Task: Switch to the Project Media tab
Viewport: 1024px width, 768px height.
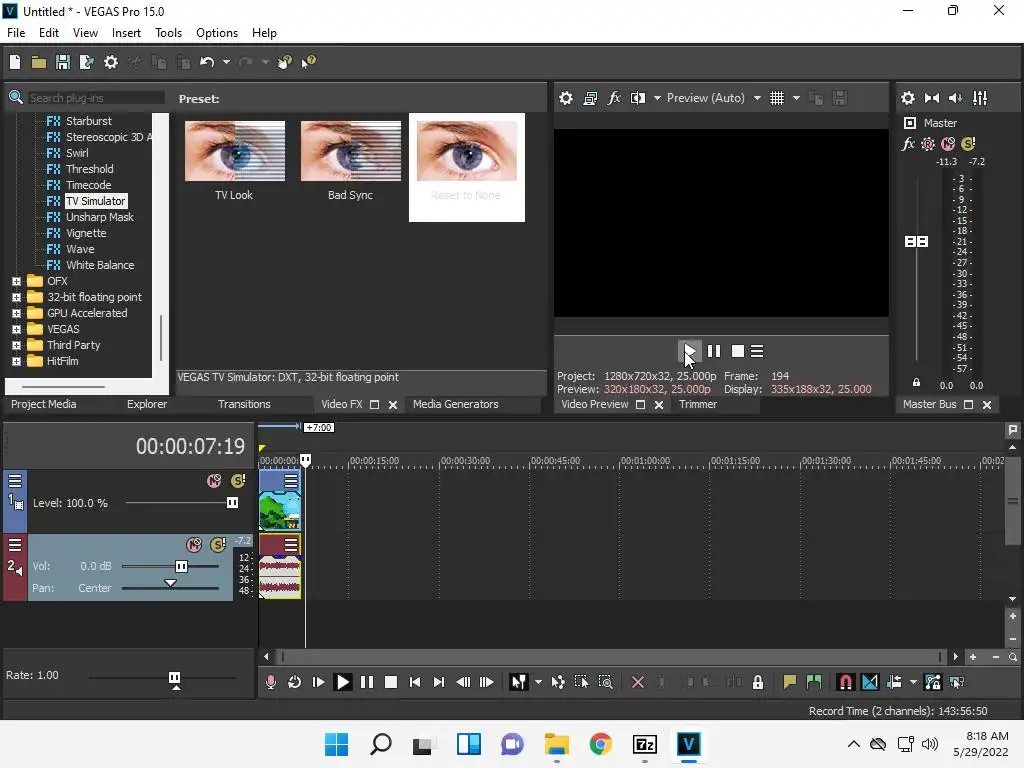Action: click(44, 404)
